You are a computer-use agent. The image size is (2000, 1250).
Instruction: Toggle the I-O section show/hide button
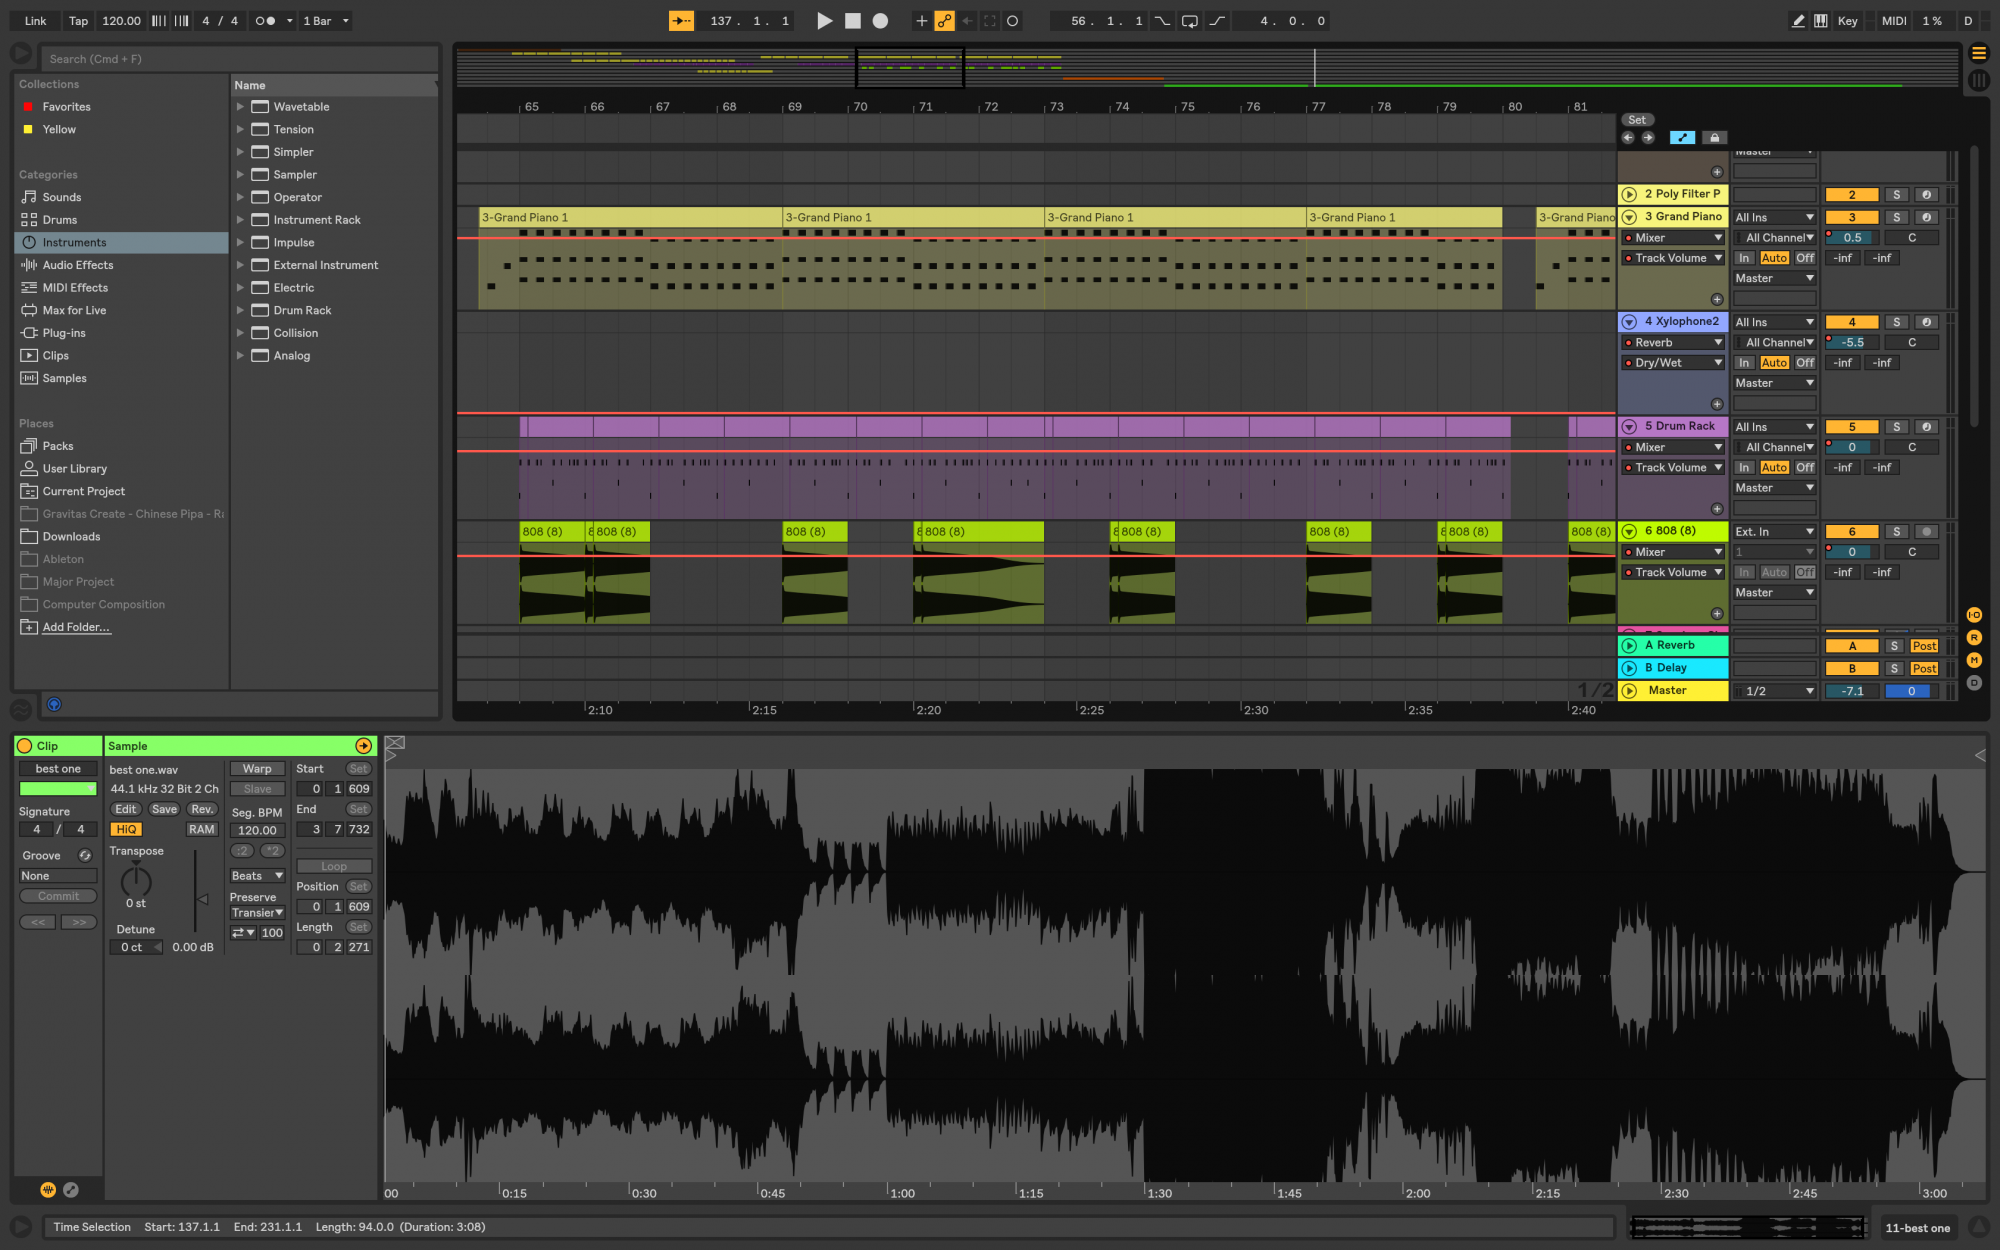[x=1974, y=615]
